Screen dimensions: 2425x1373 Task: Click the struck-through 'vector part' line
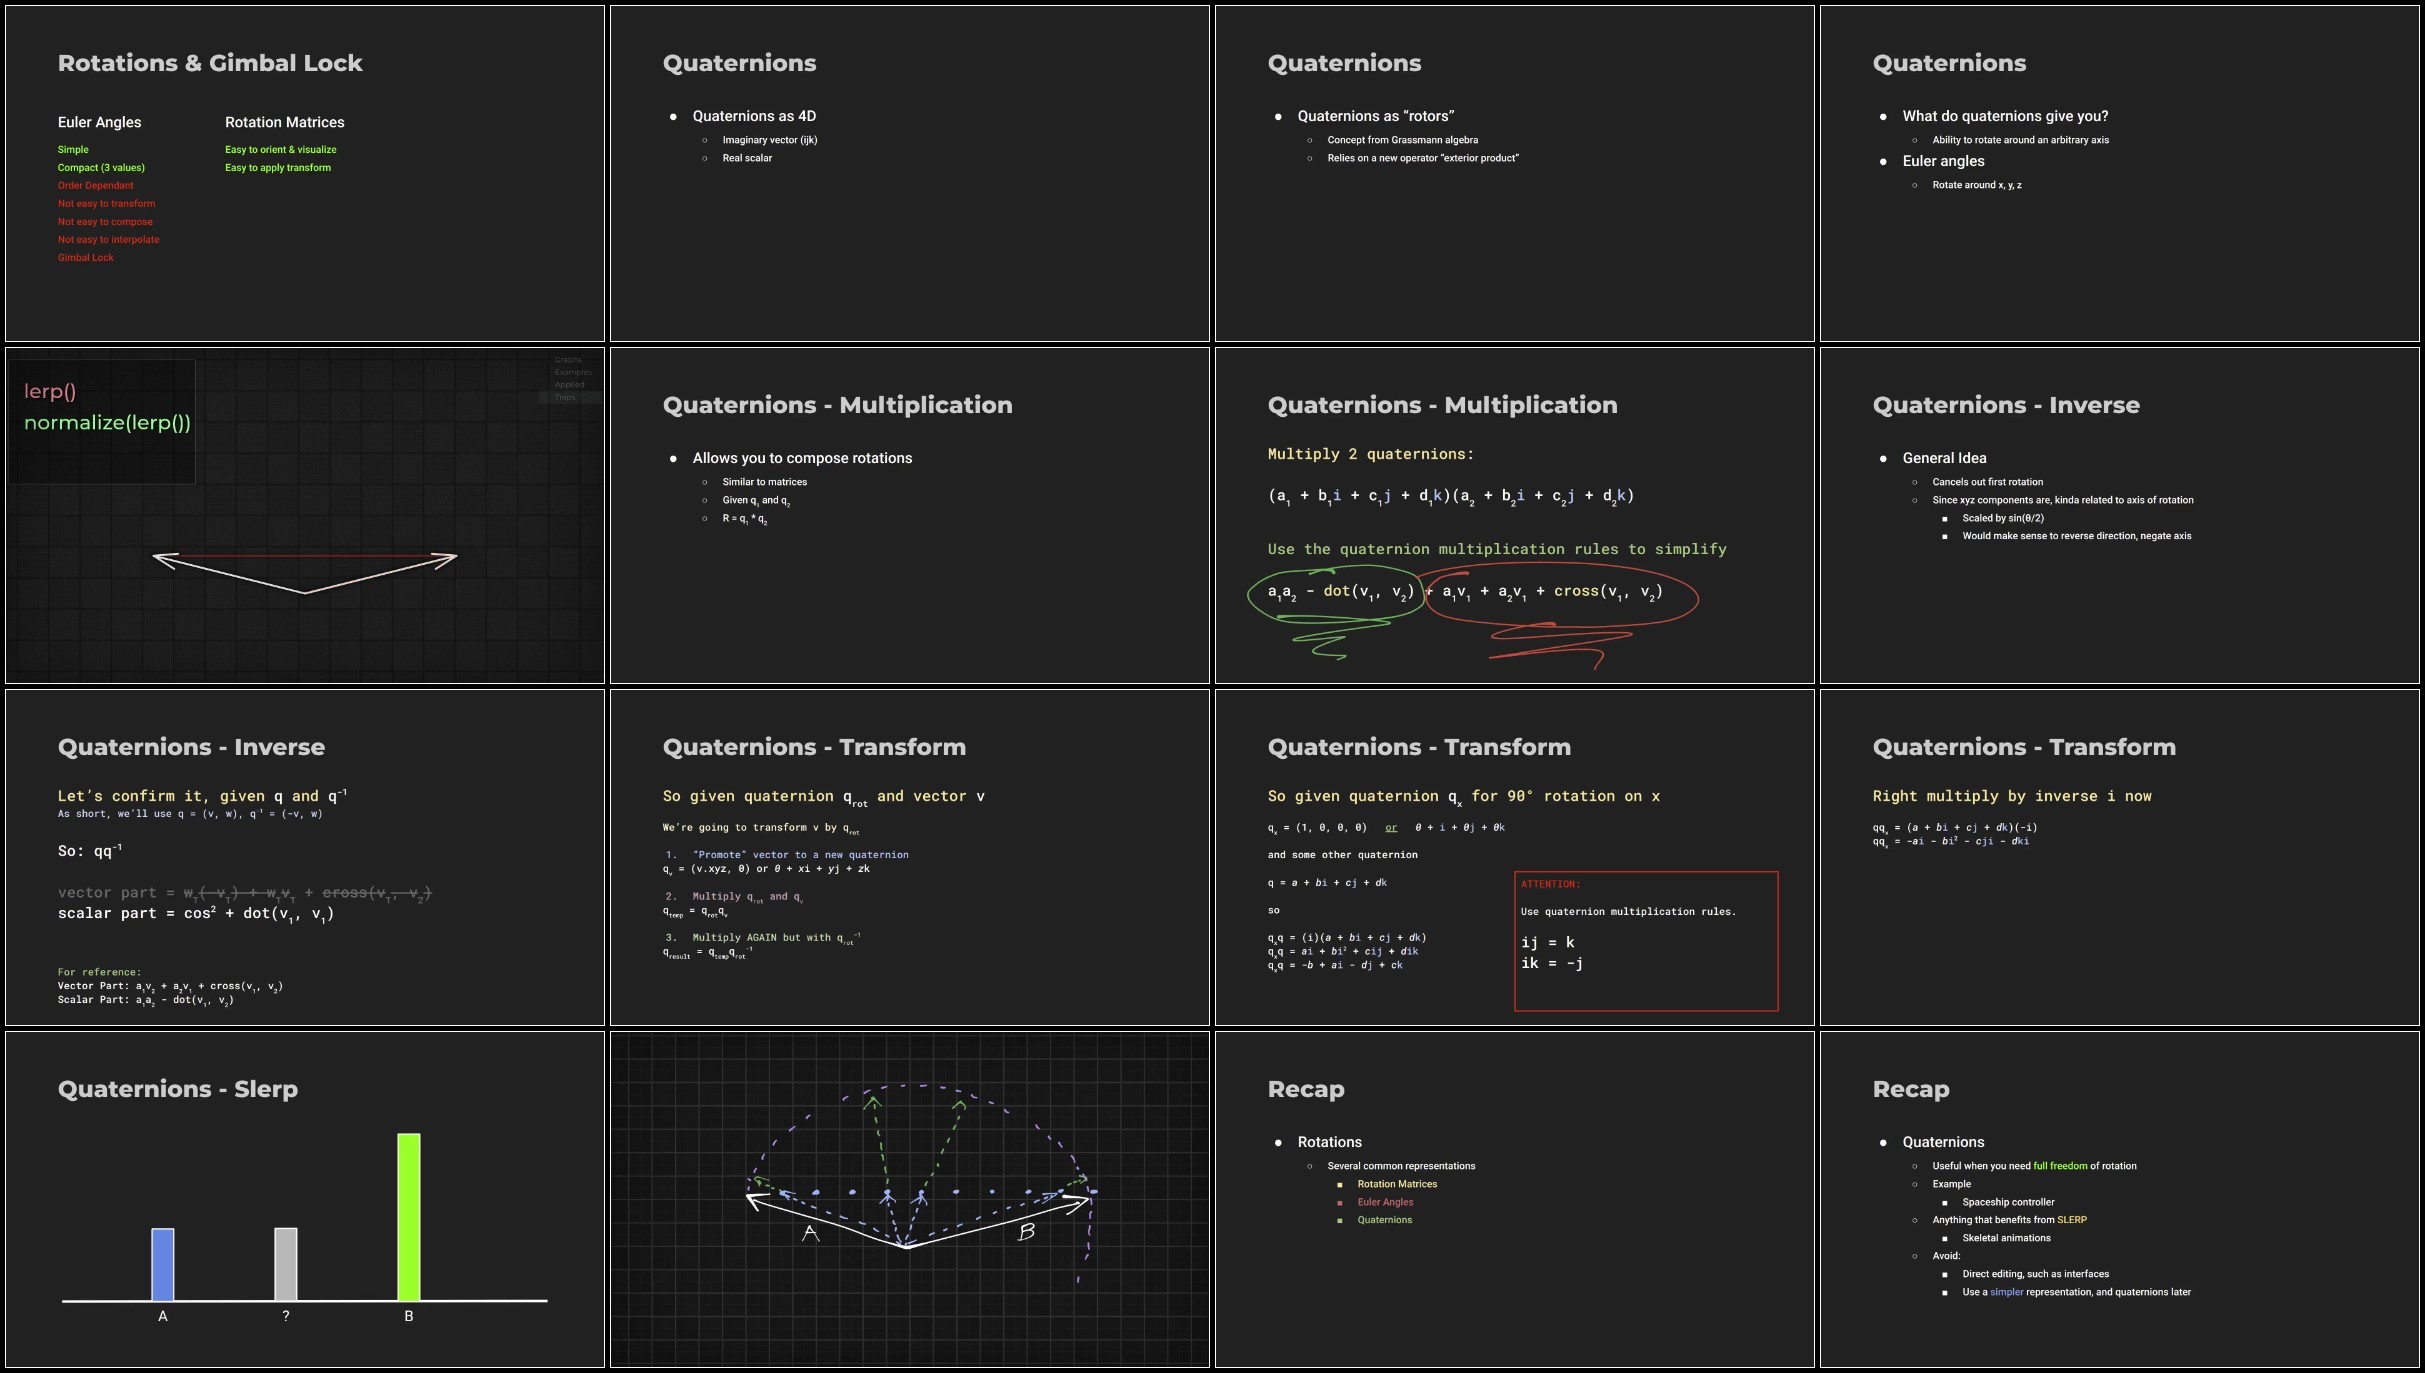(x=244, y=893)
